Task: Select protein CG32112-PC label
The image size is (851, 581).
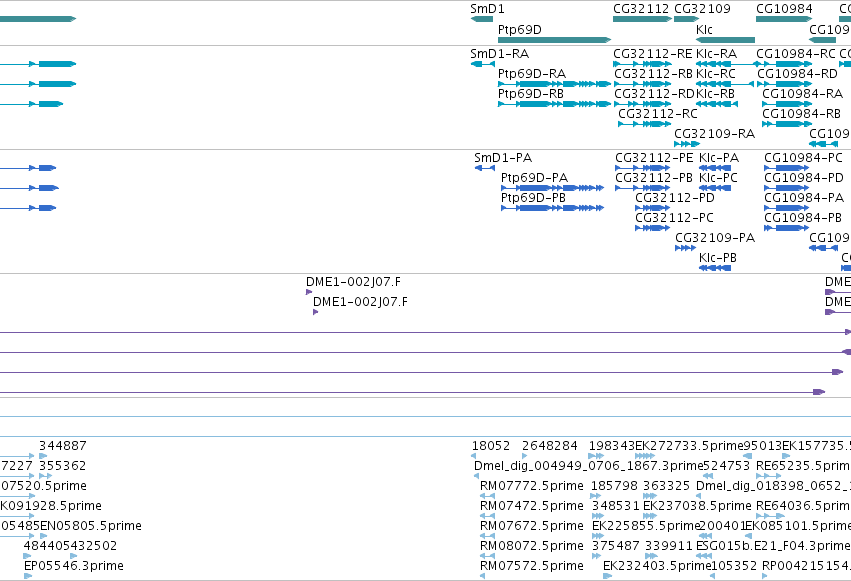Action: (x=674, y=218)
